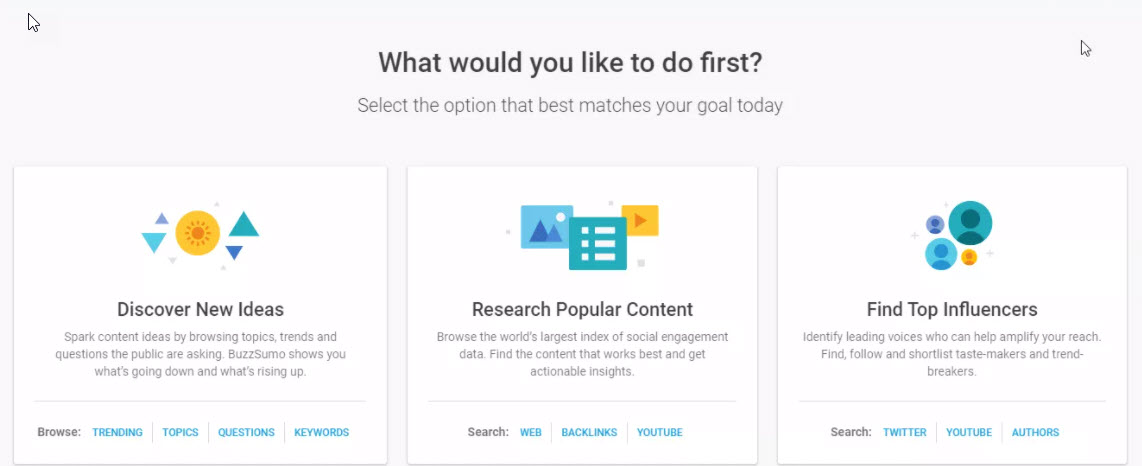This screenshot has height=466, width=1142.
Task: Search Web under Research Popular Content
Action: pos(530,433)
